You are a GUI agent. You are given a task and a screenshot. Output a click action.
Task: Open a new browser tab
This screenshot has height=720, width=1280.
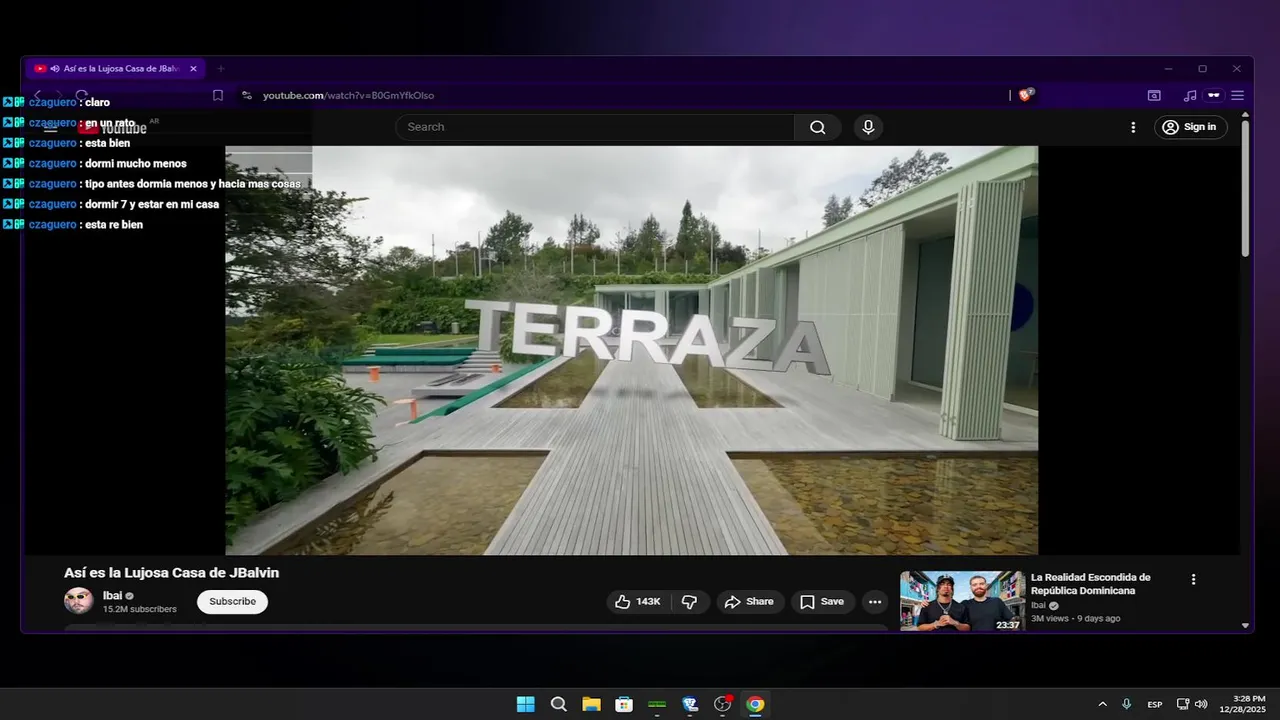[x=221, y=69]
